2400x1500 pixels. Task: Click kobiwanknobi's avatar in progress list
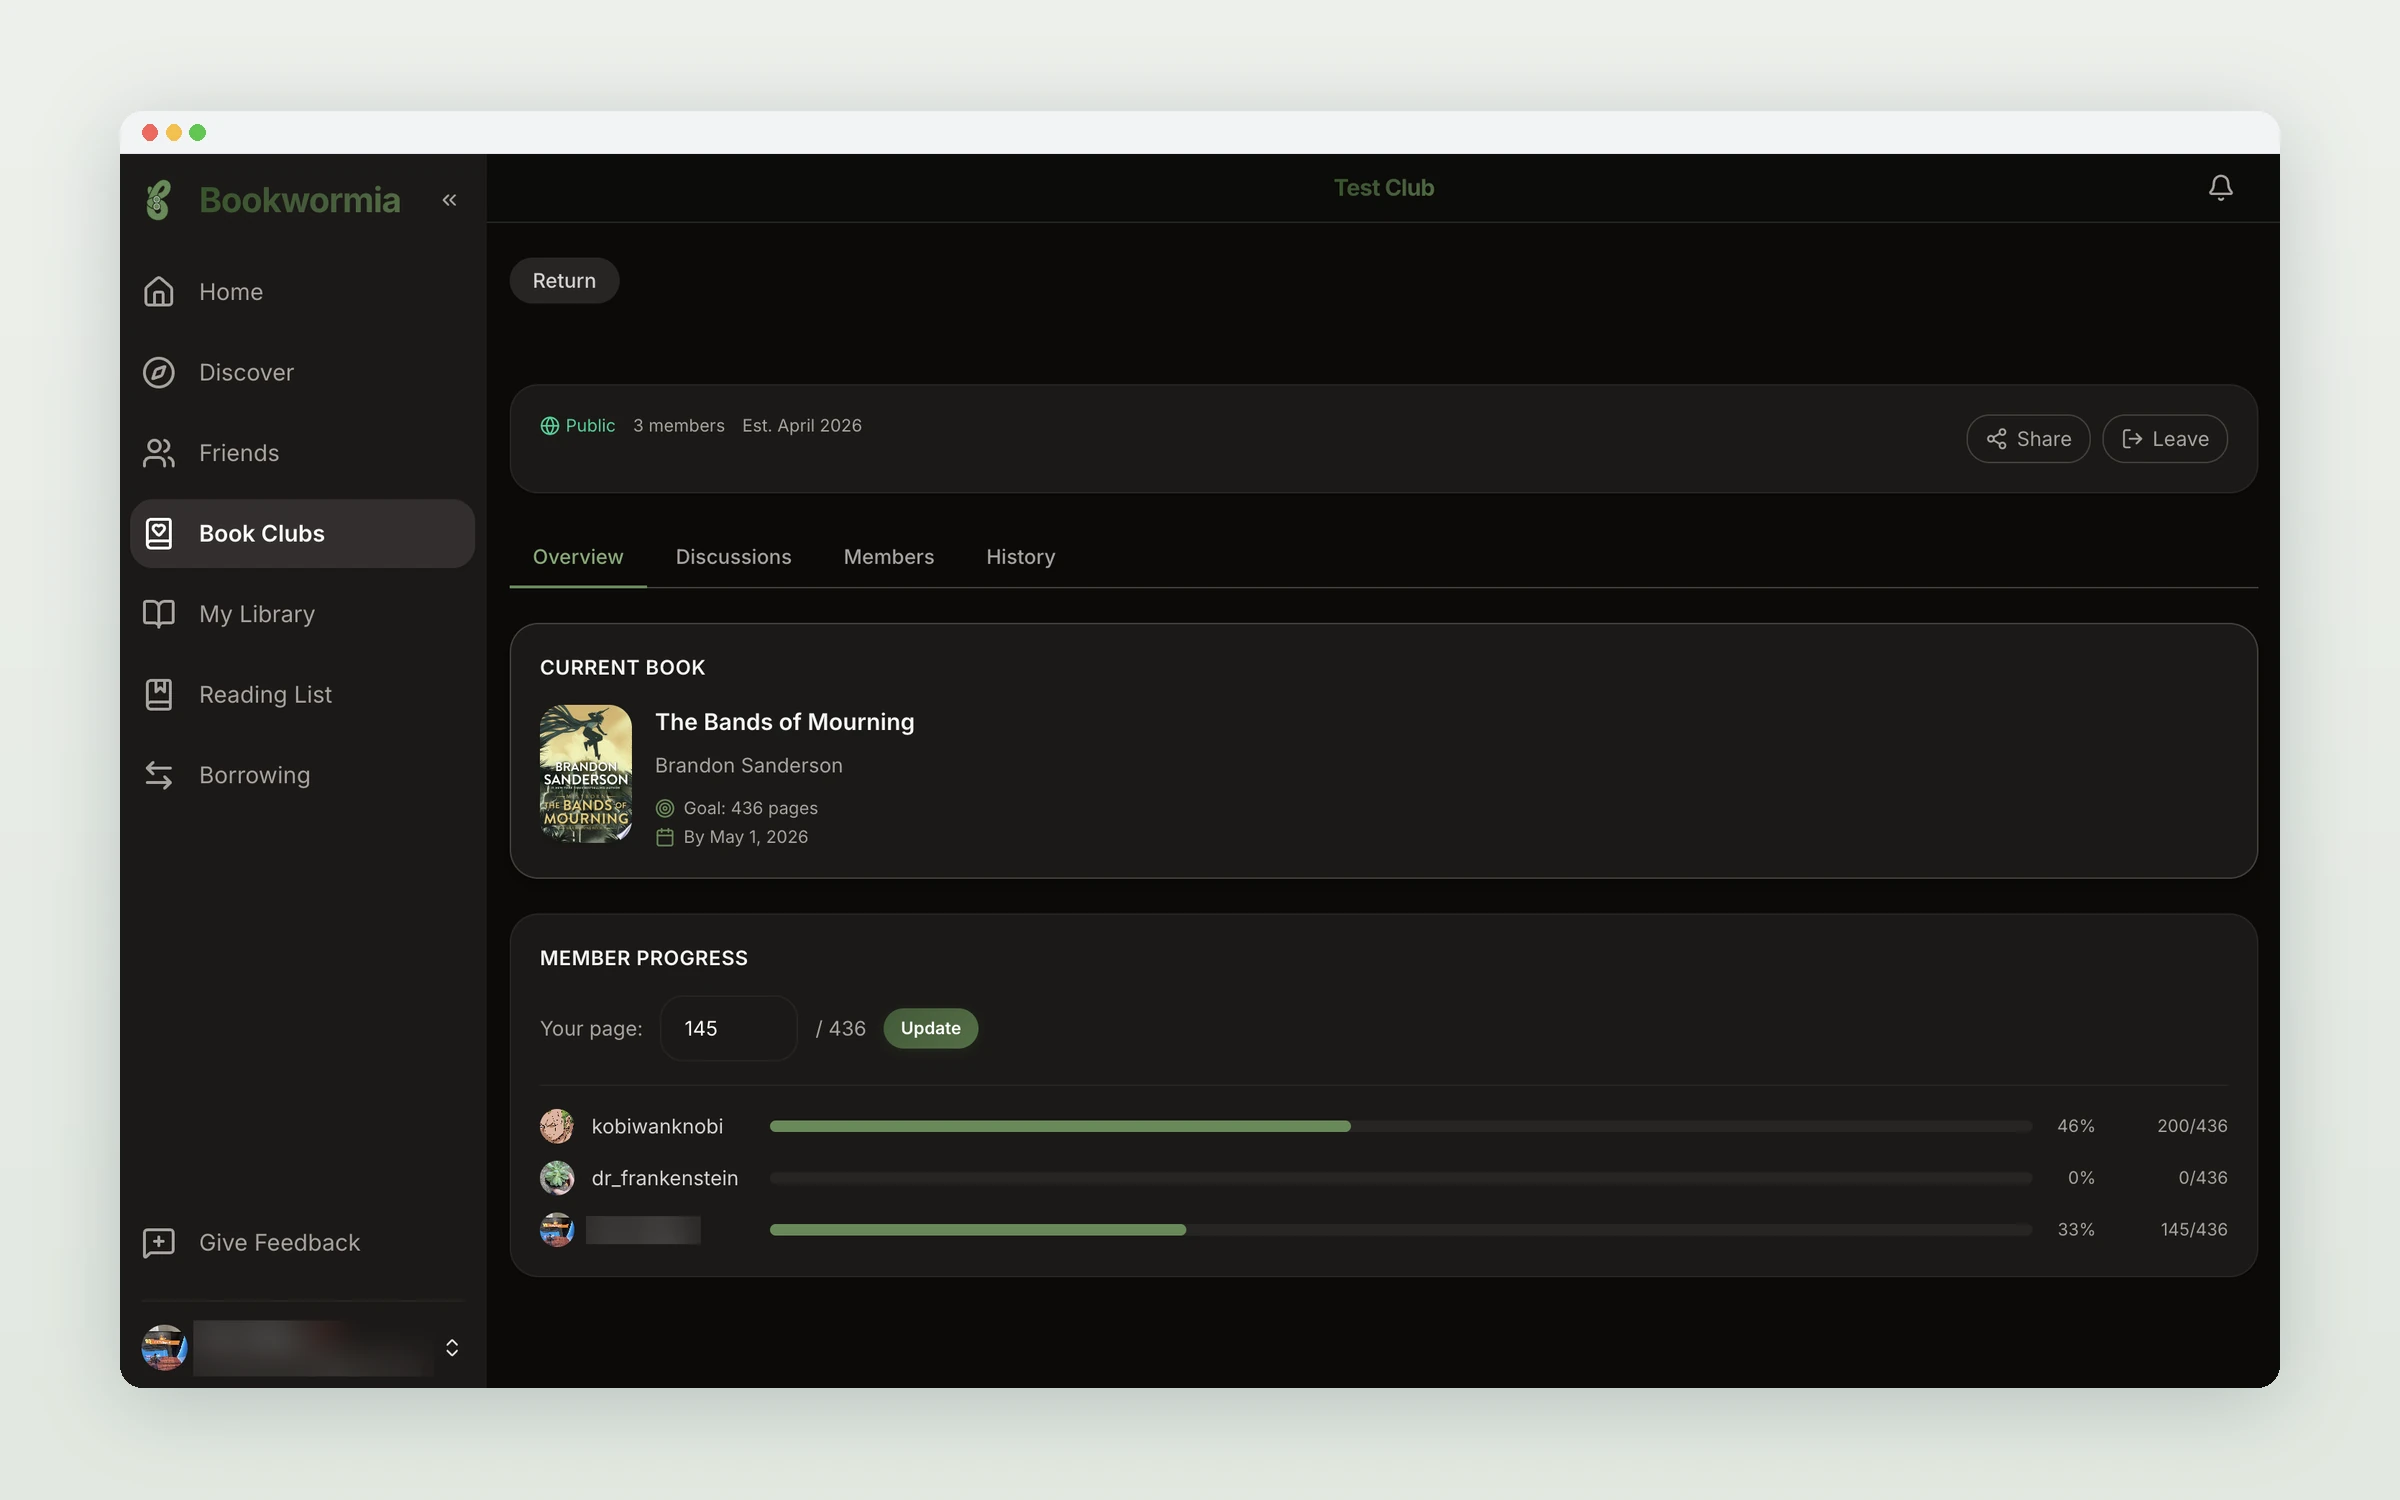tap(557, 1126)
